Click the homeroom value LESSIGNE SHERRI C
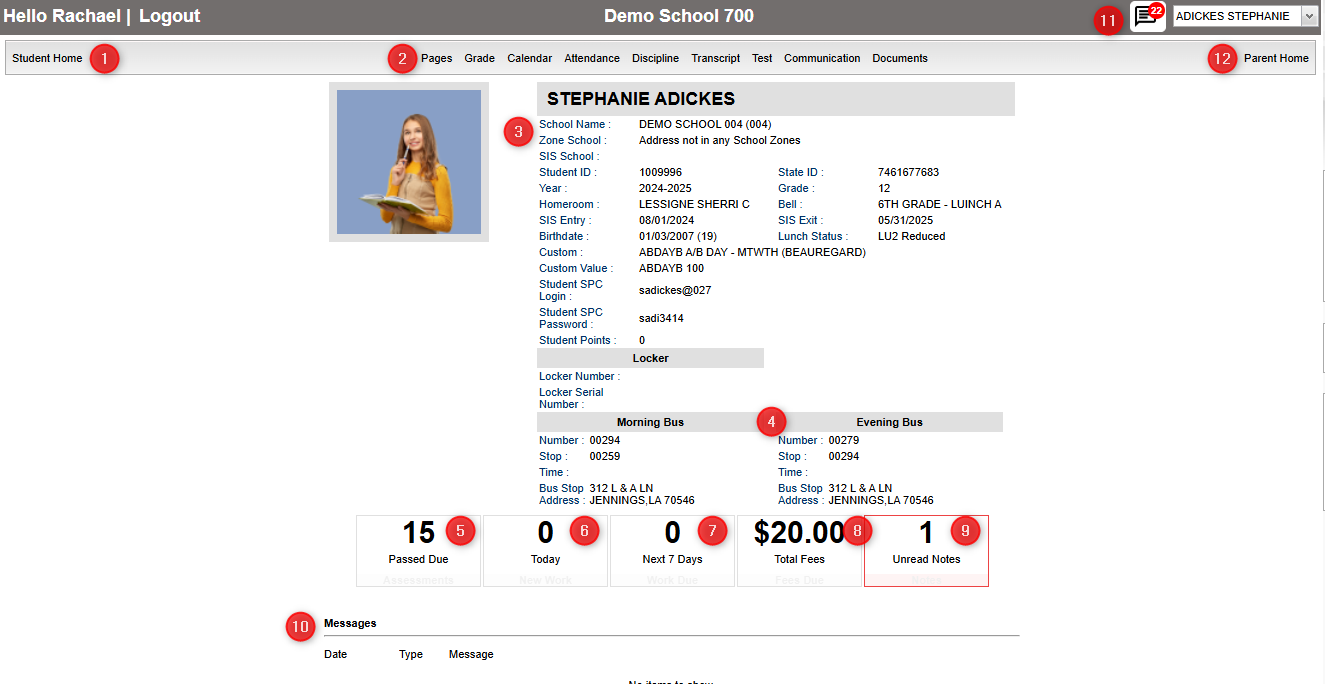The width and height of the screenshot is (1325, 684). [694, 204]
